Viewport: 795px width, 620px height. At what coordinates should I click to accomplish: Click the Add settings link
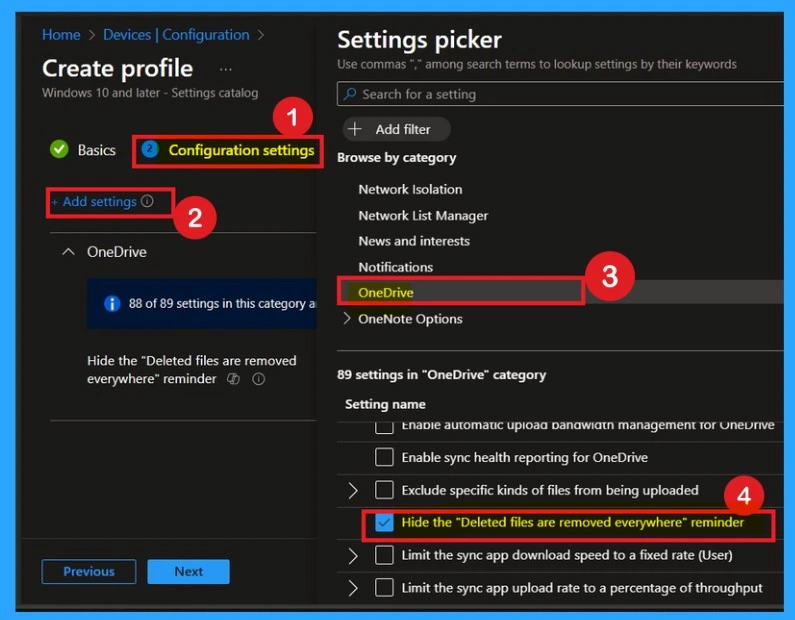(x=99, y=202)
